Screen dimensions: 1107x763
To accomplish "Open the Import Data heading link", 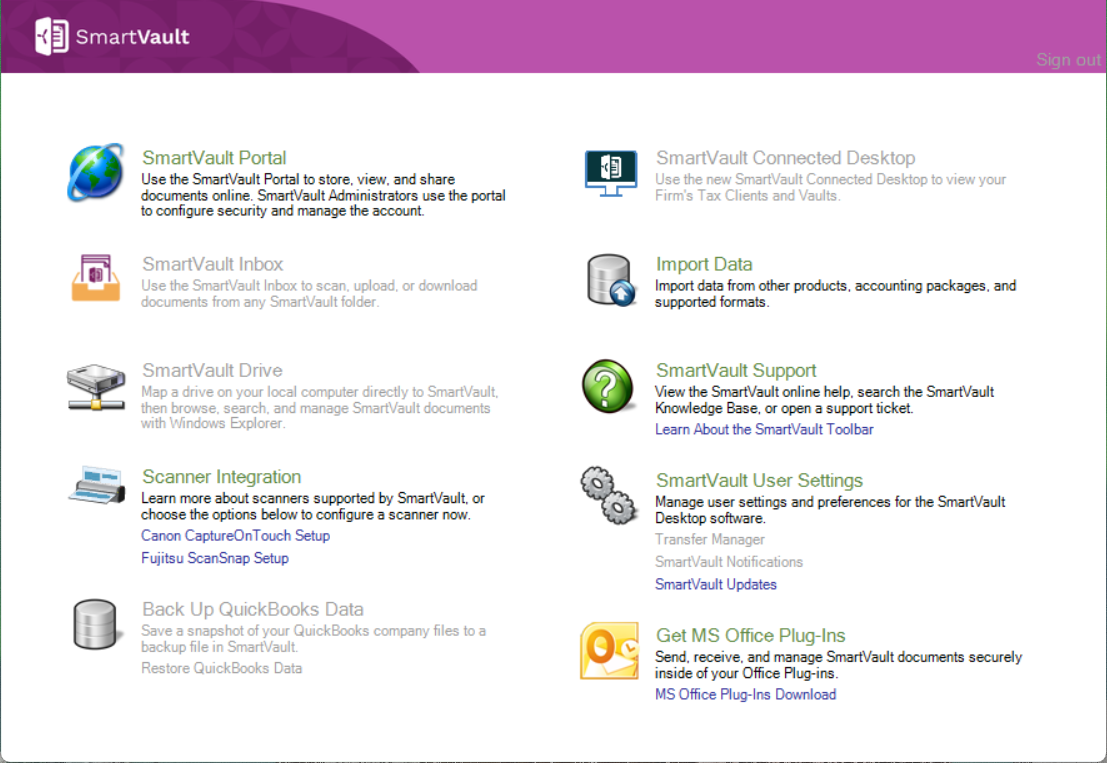I will pos(704,264).
